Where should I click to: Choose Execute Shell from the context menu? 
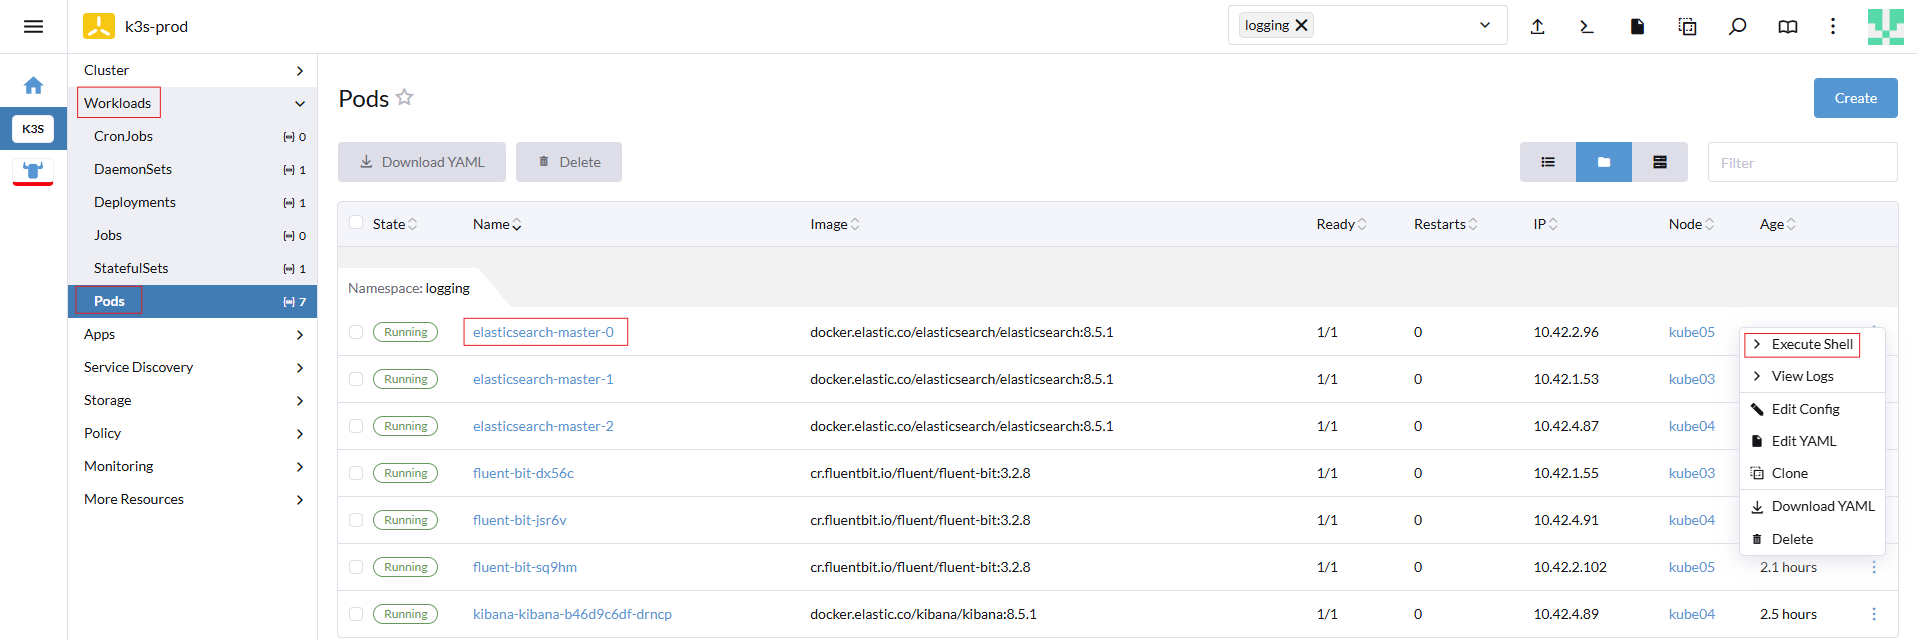tap(1812, 344)
